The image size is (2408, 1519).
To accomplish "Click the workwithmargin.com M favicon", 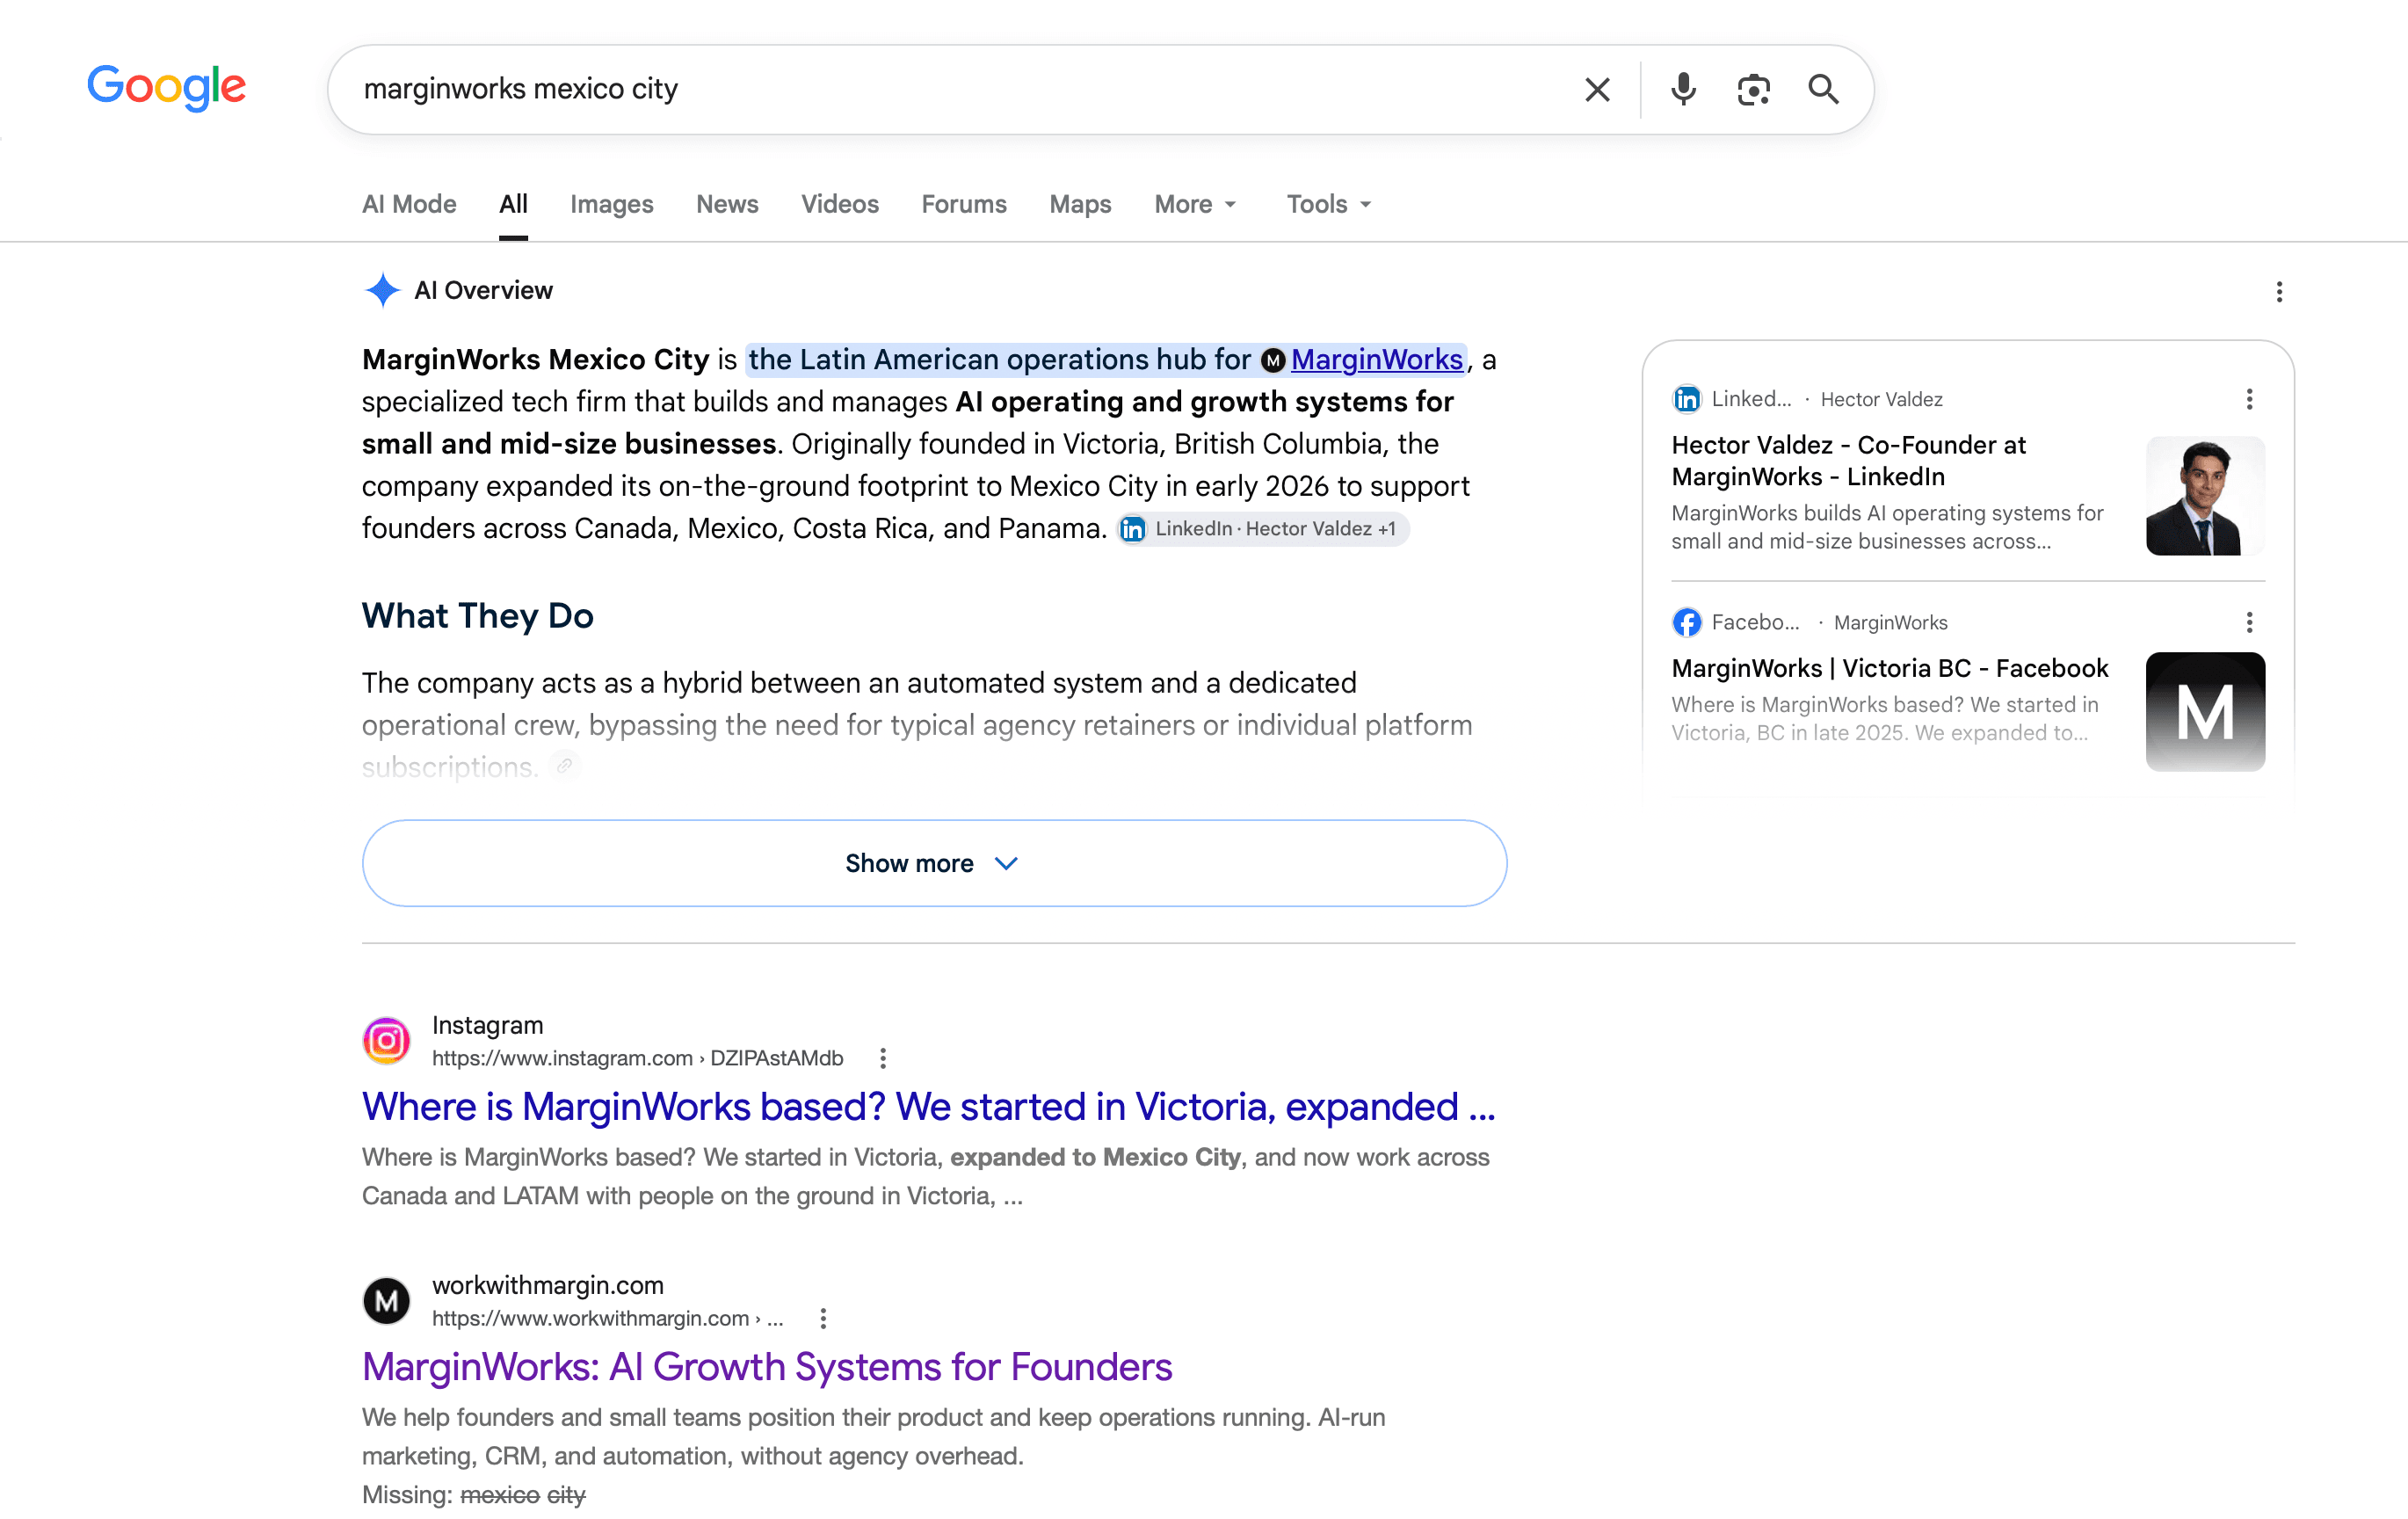I will click(x=386, y=1301).
